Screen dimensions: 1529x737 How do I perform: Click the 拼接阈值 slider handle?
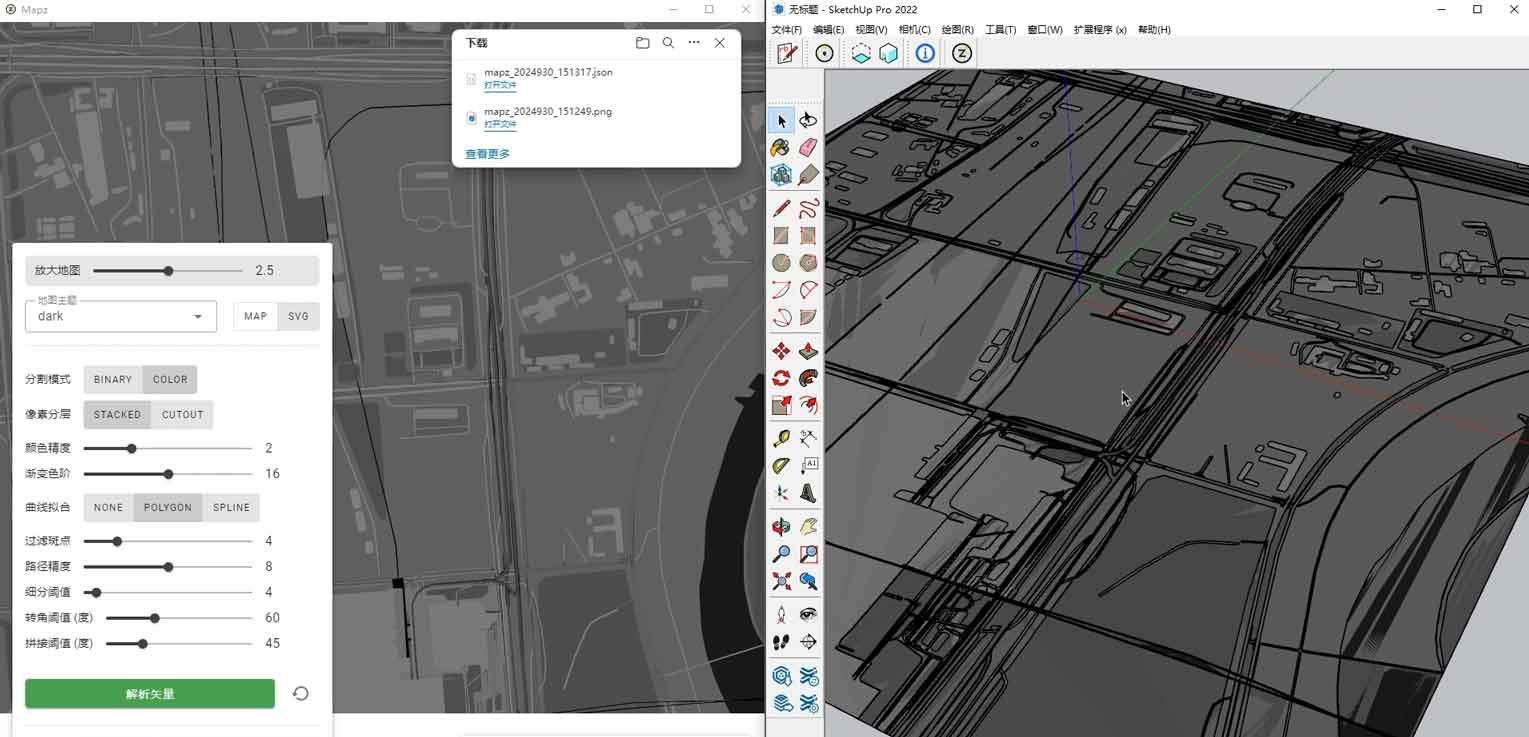pos(143,644)
